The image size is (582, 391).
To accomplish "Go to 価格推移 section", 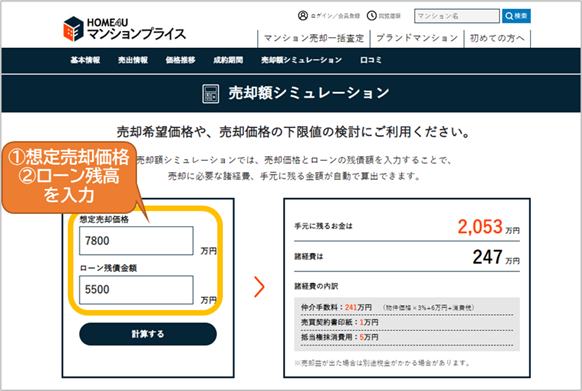I will click(180, 60).
